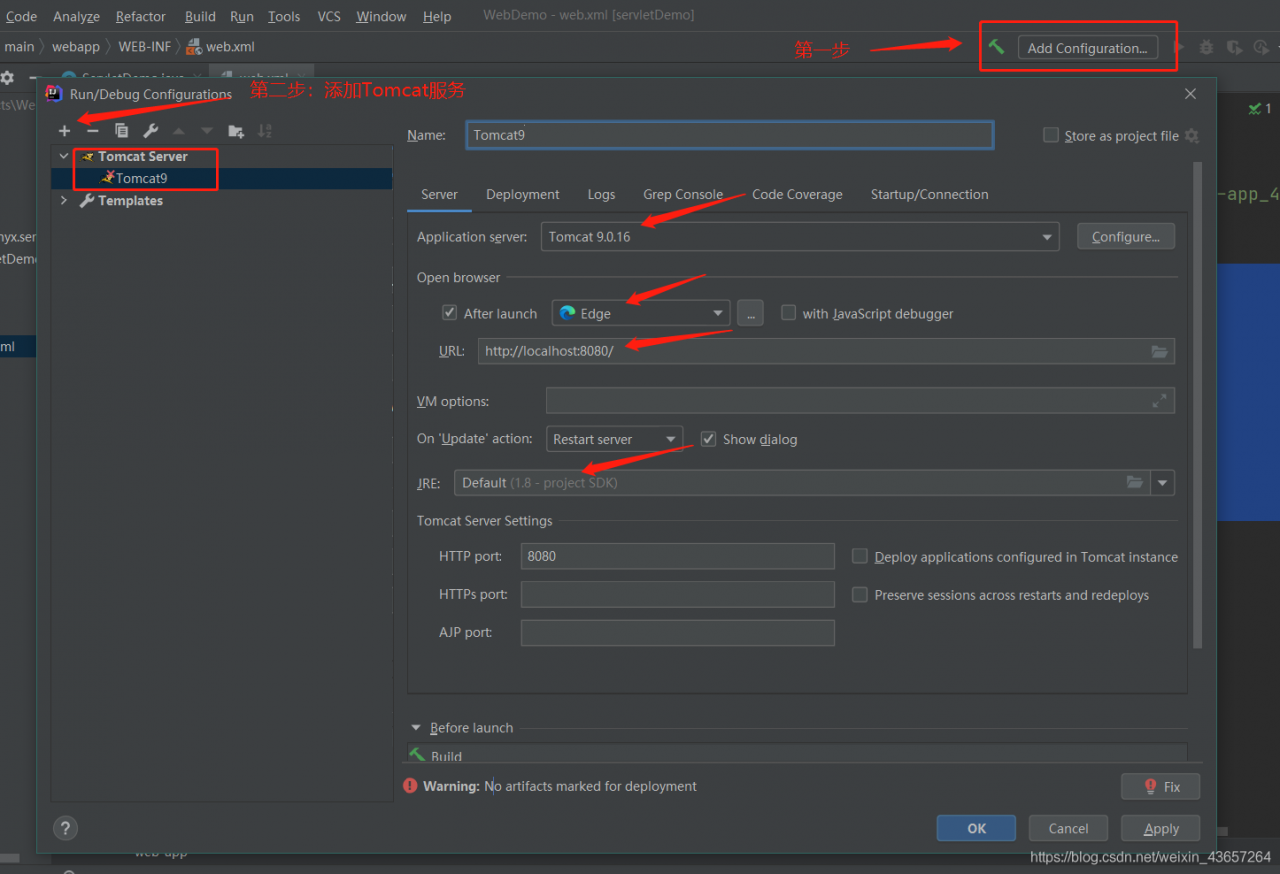Add a new configuration with plus icon
This screenshot has width=1280, height=874.
(x=65, y=131)
